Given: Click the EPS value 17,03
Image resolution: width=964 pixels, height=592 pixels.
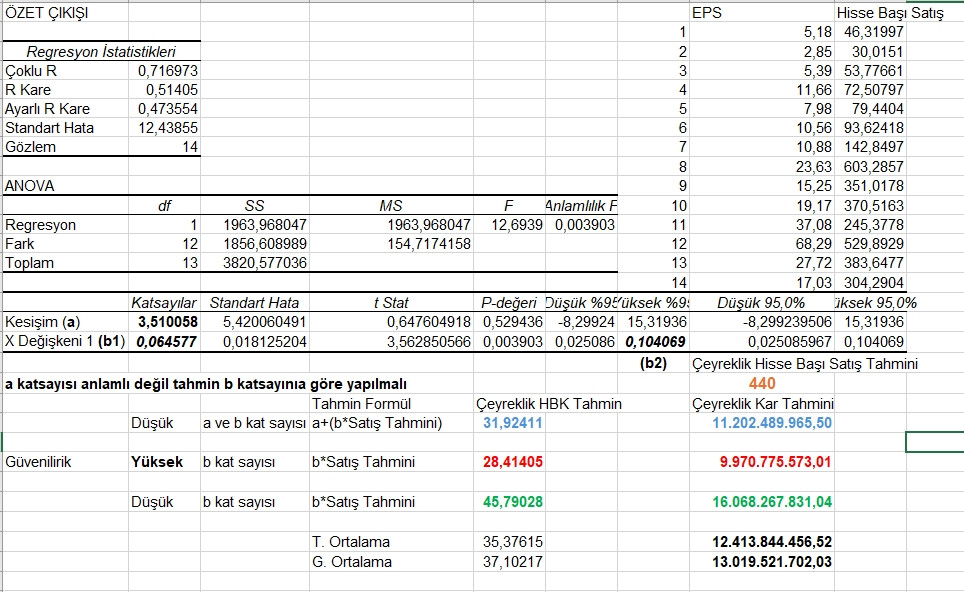Looking at the screenshot, I should (814, 283).
